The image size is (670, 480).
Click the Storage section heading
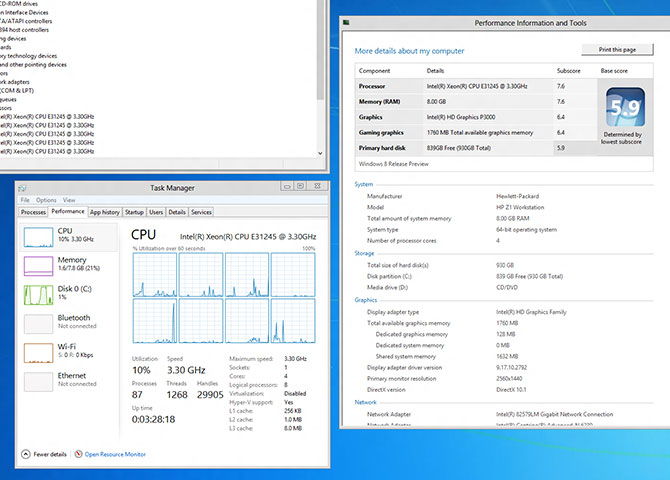[x=364, y=253]
